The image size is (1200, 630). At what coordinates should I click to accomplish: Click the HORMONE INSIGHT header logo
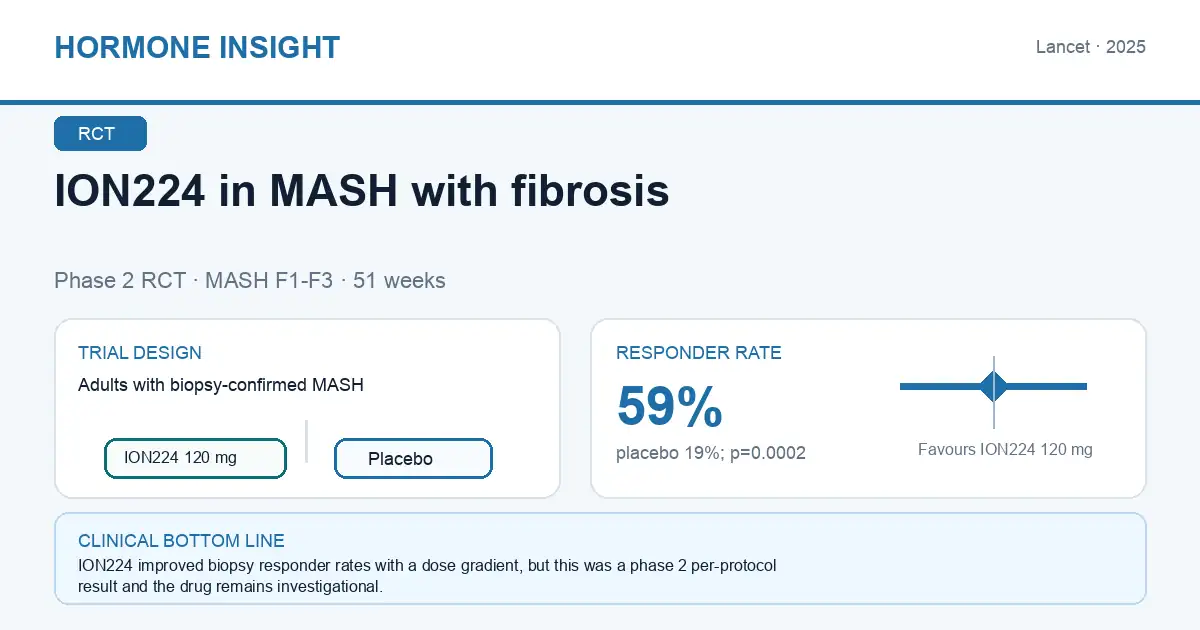(197, 47)
